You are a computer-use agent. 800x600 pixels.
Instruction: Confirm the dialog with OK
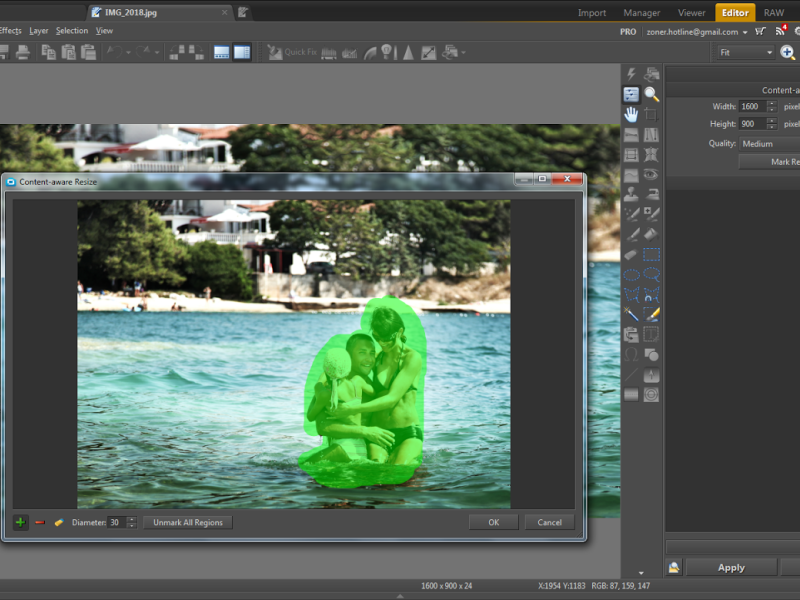(x=493, y=522)
